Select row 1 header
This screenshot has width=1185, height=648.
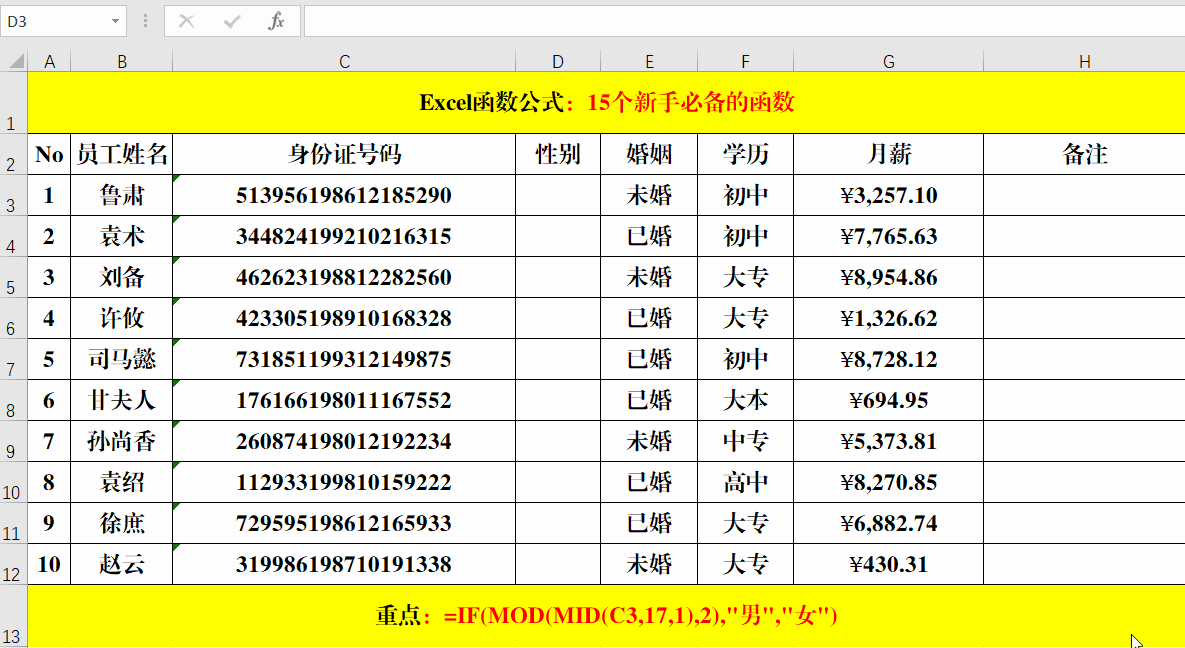[13, 103]
